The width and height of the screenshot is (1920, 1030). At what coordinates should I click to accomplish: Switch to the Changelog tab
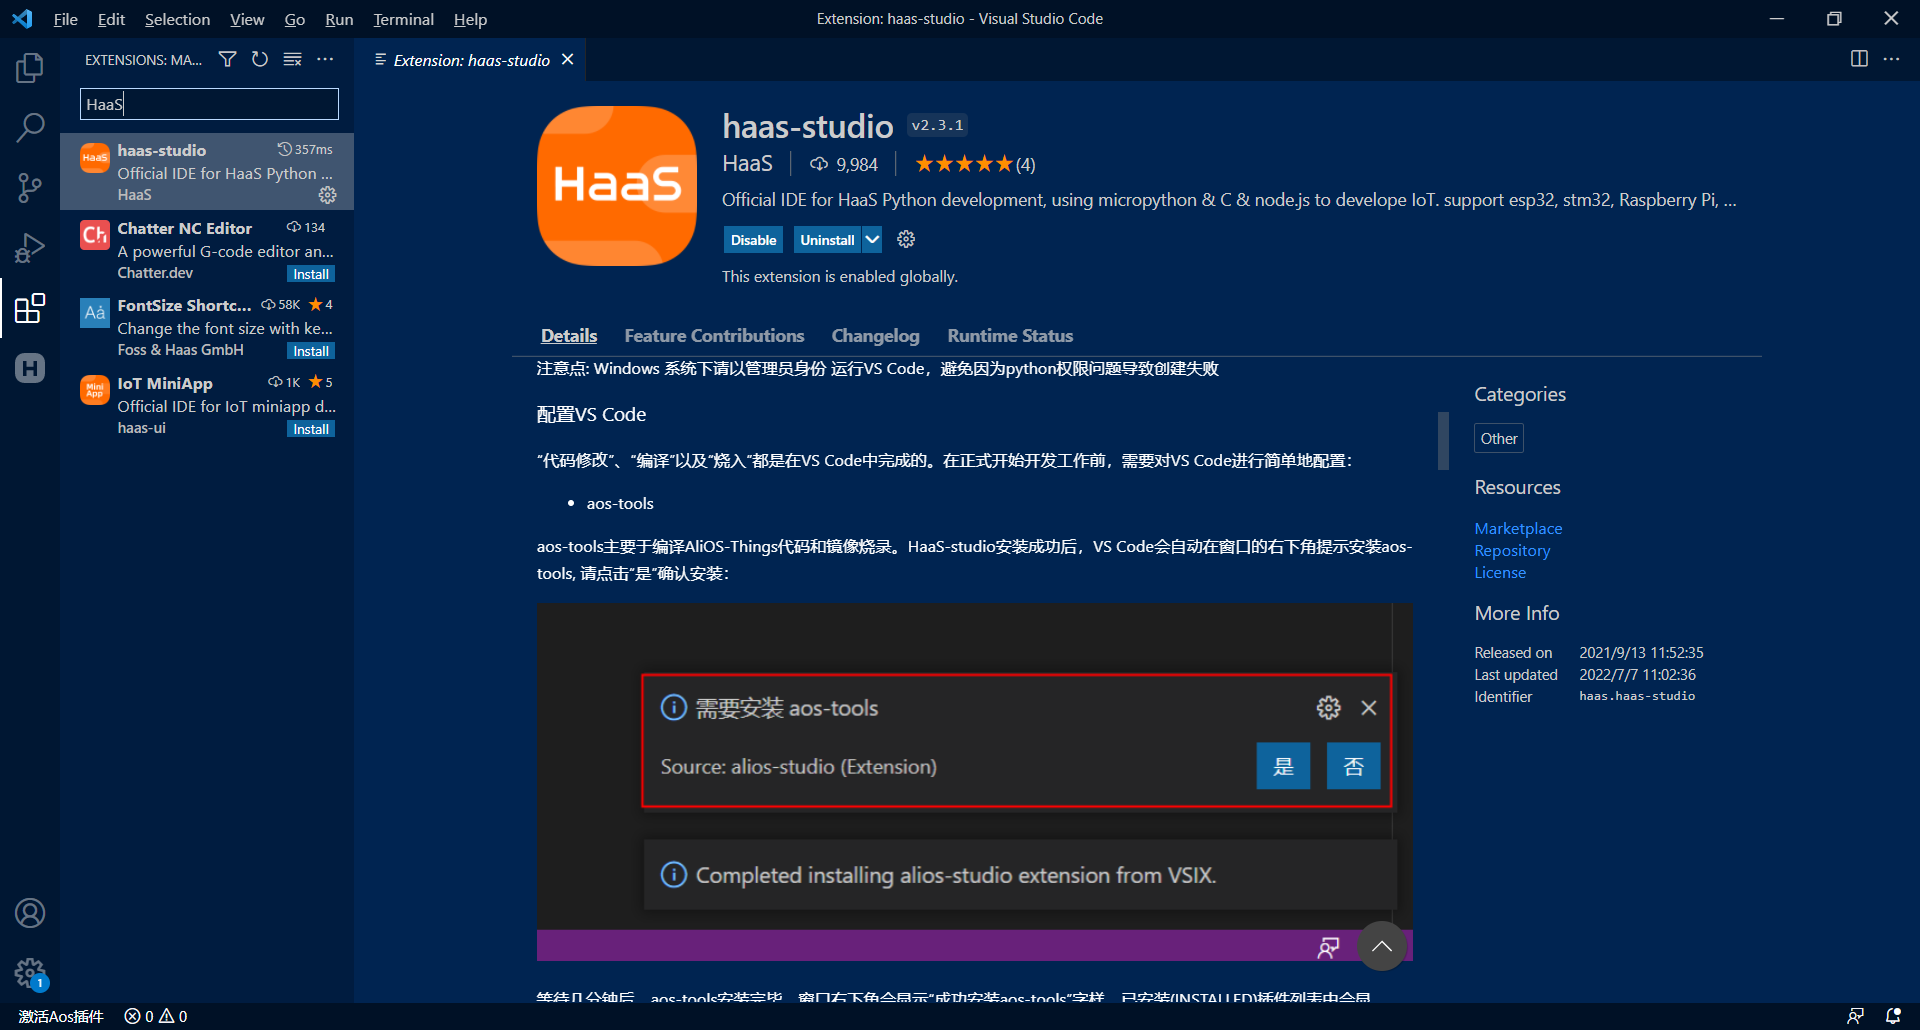point(875,336)
